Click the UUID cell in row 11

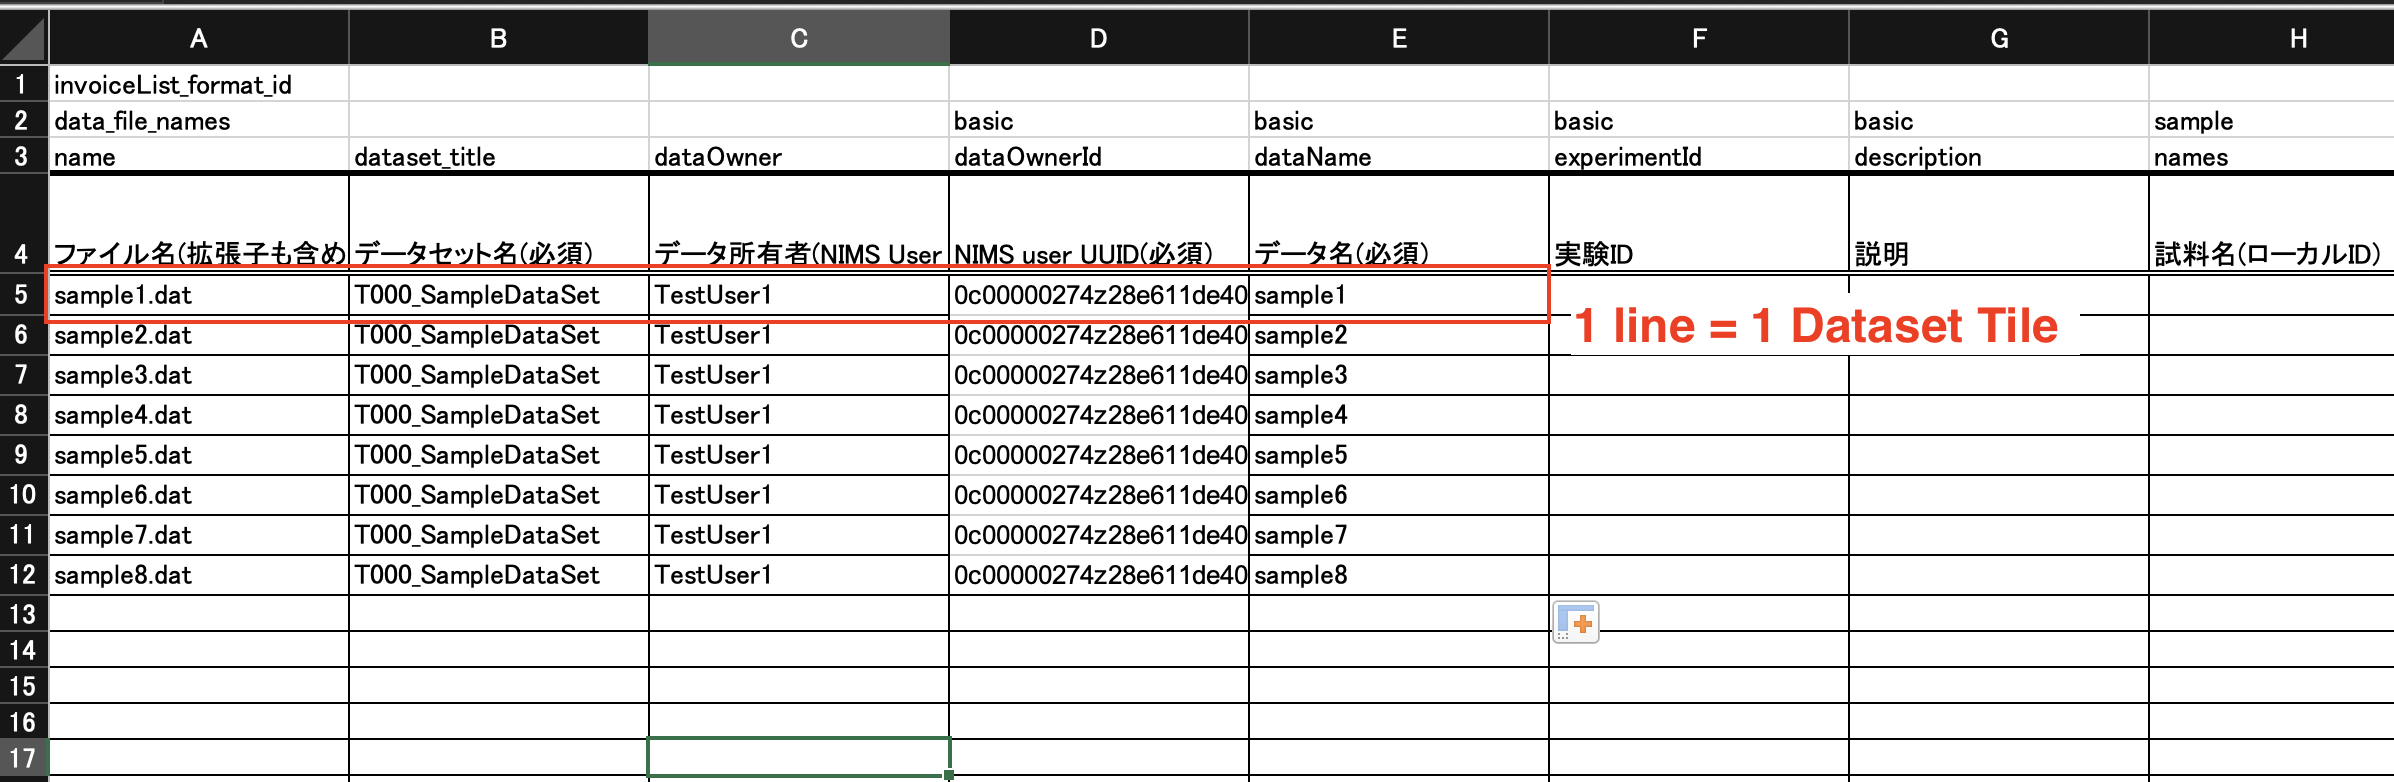click(1098, 535)
